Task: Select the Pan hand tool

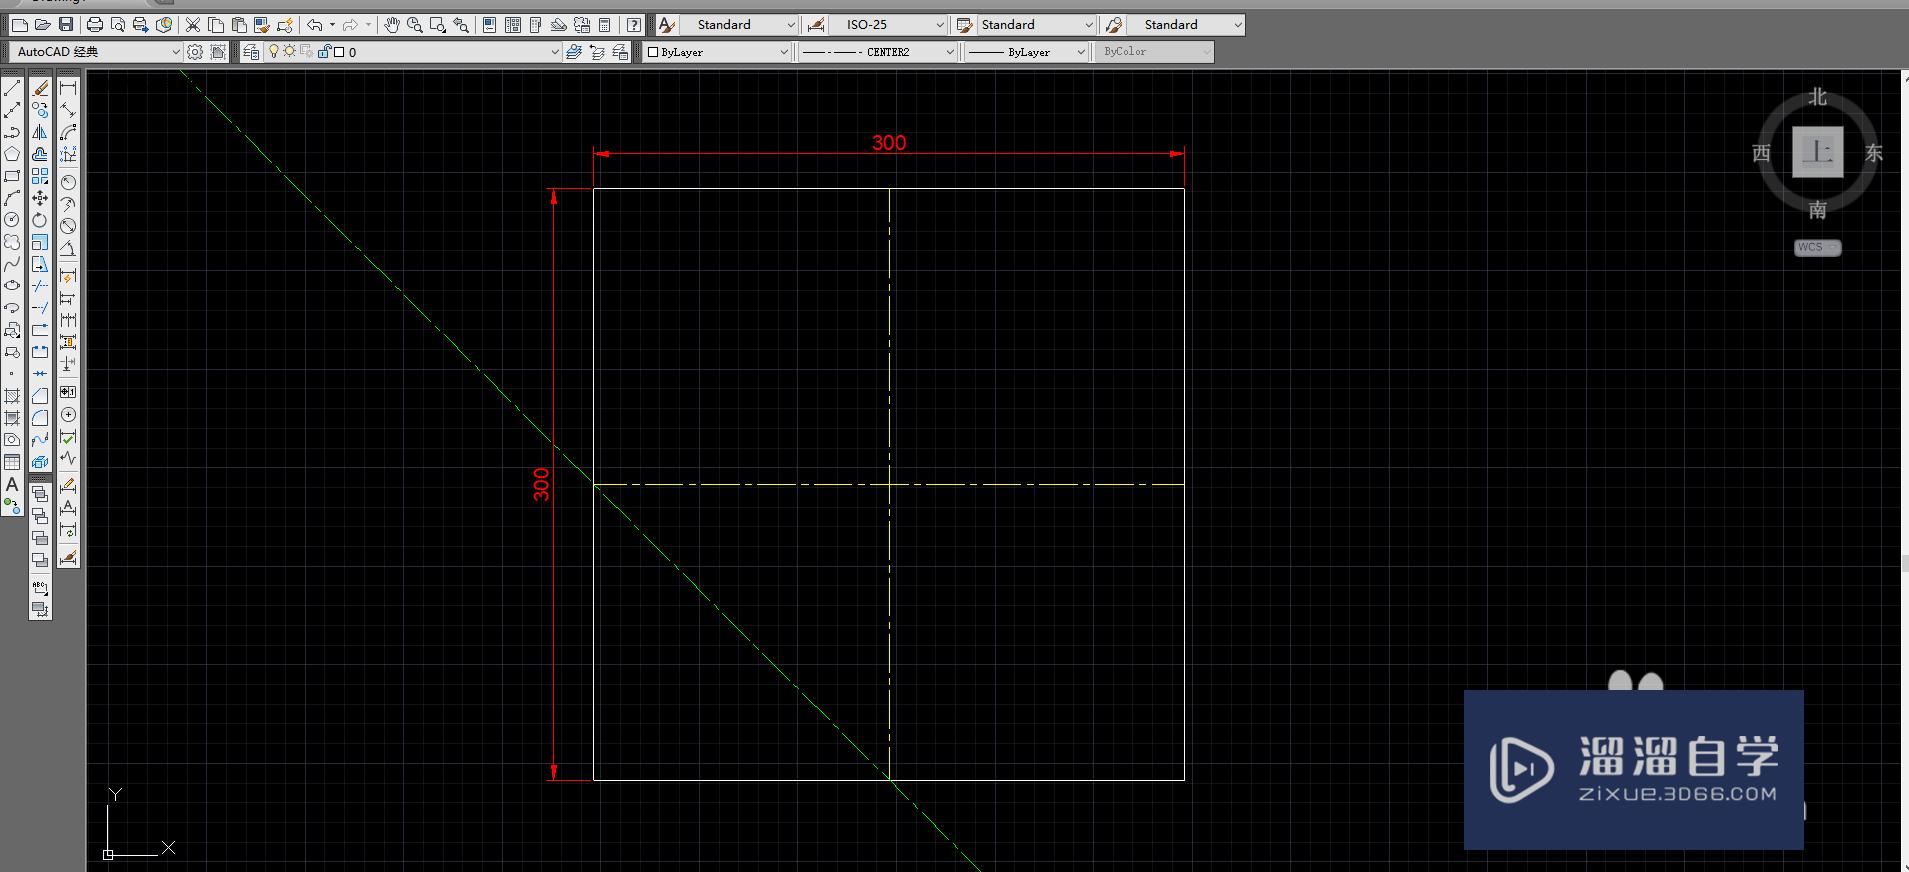Action: click(392, 25)
